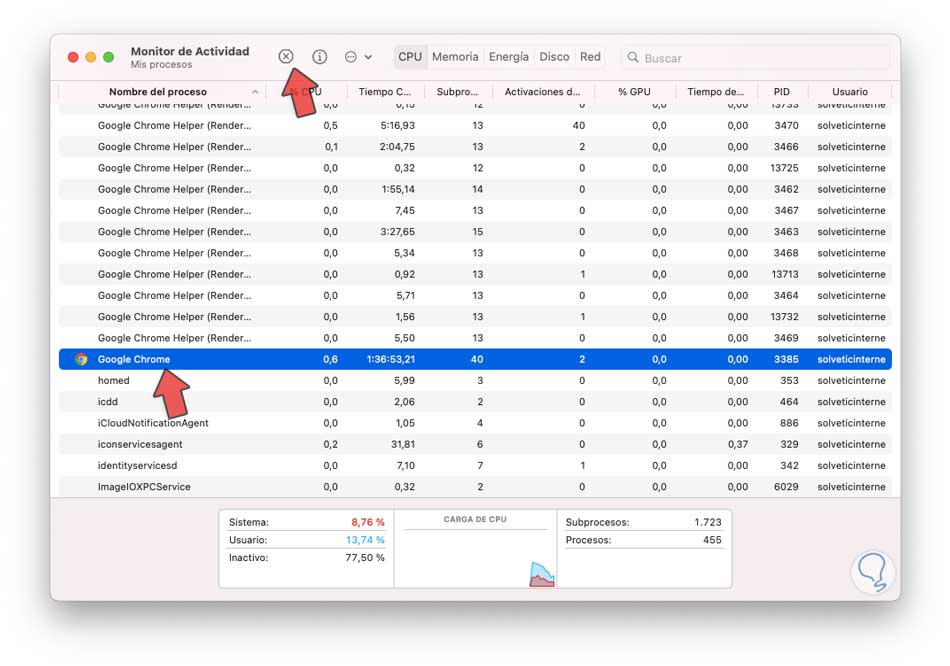Select Chrome Helper row with PID 3464
Screen dimensions: 950x666
point(475,295)
